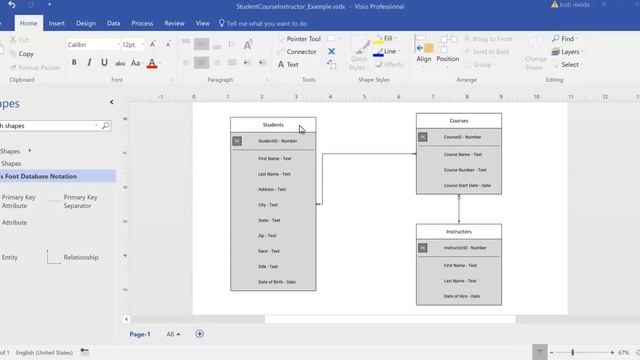Select the Page-1 tab

[x=140, y=334]
